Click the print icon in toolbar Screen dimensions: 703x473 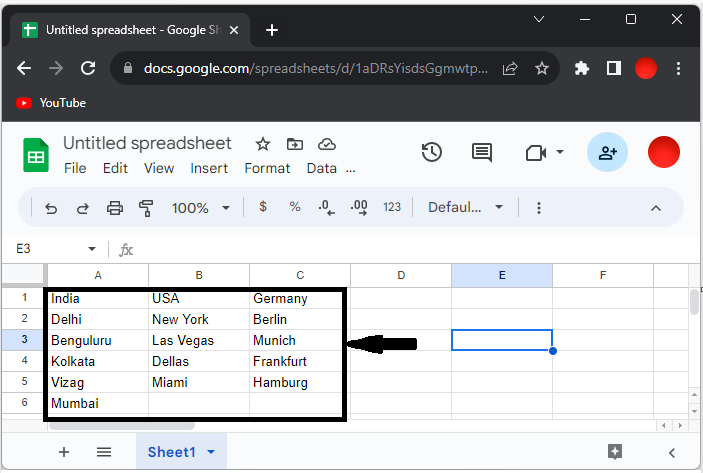(x=115, y=208)
